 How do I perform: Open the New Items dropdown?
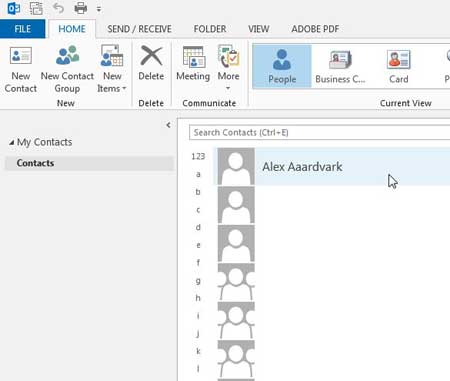112,70
